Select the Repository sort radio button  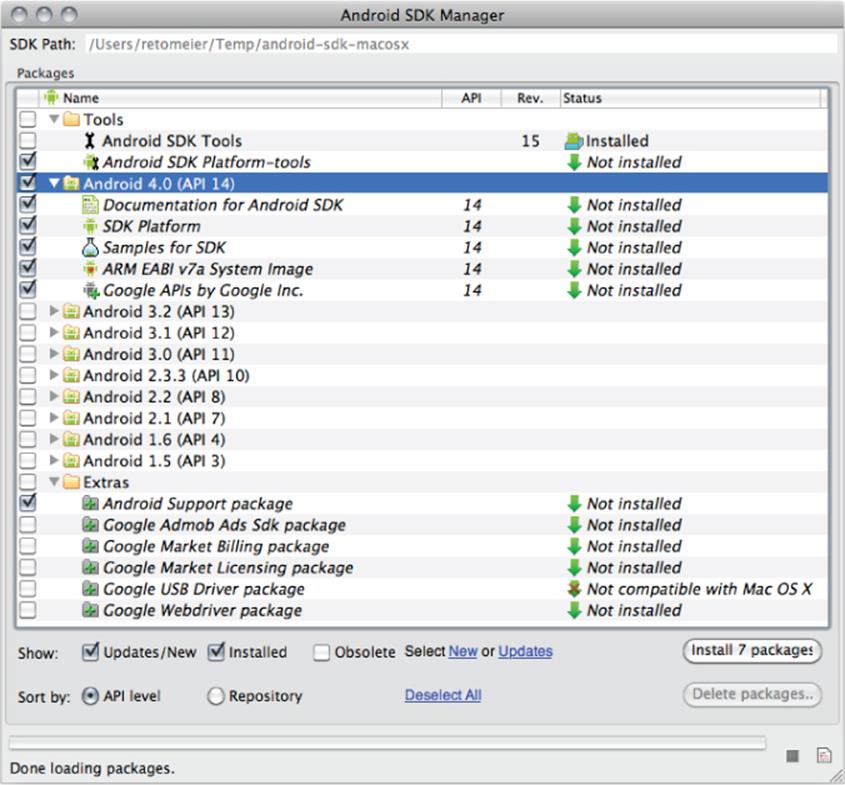(216, 696)
